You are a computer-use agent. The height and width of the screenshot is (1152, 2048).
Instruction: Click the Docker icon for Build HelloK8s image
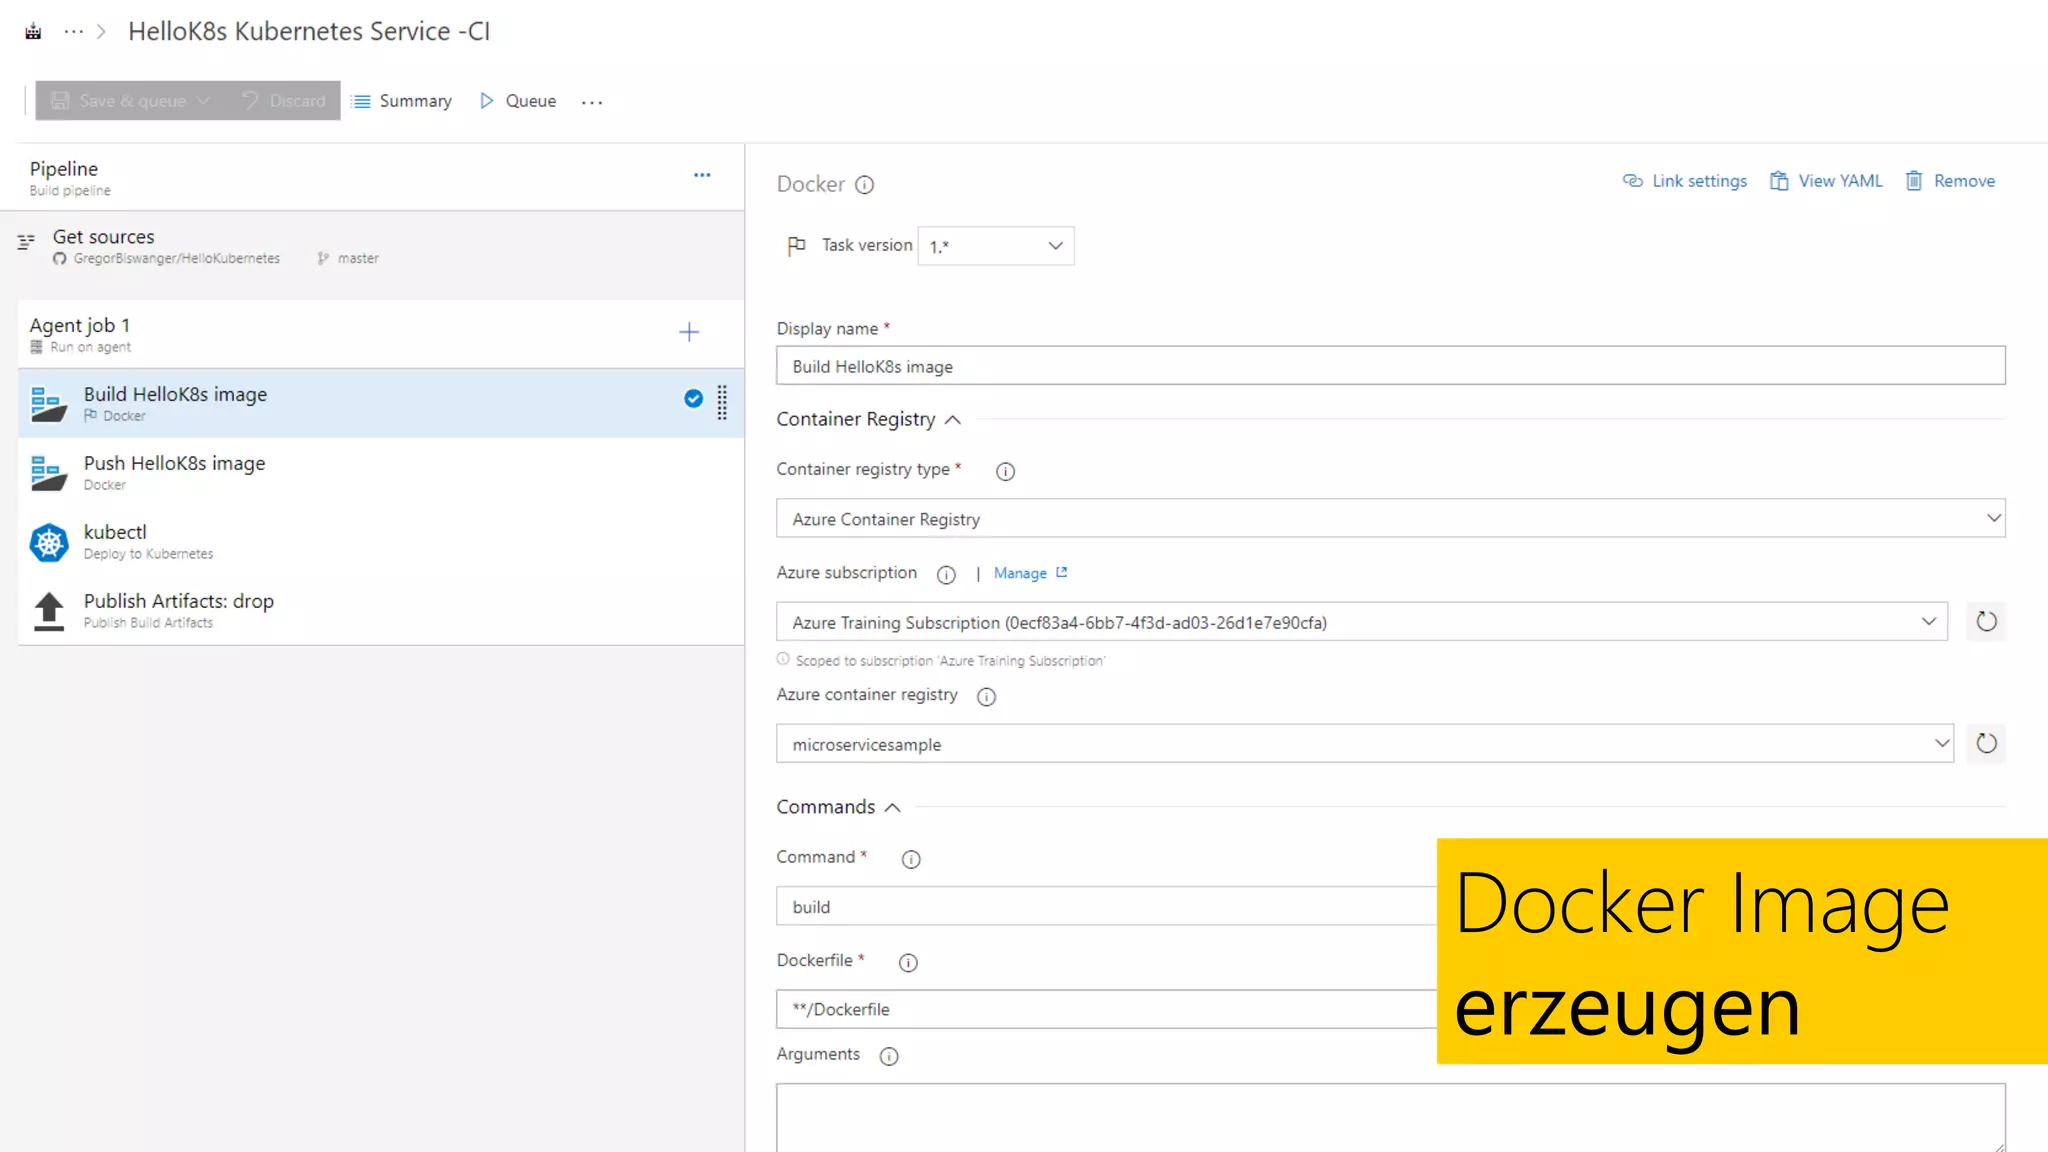49,404
